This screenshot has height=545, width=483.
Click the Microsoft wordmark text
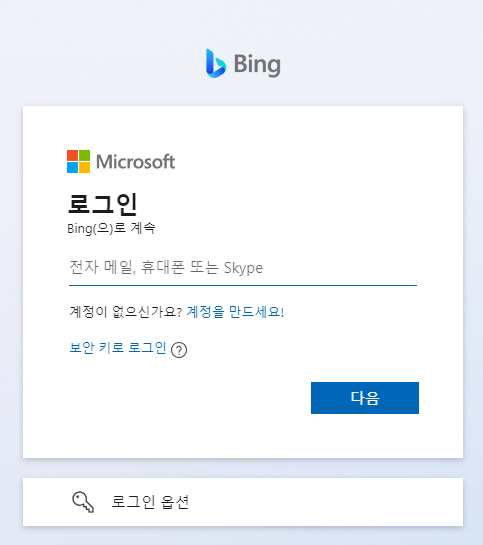(x=136, y=162)
